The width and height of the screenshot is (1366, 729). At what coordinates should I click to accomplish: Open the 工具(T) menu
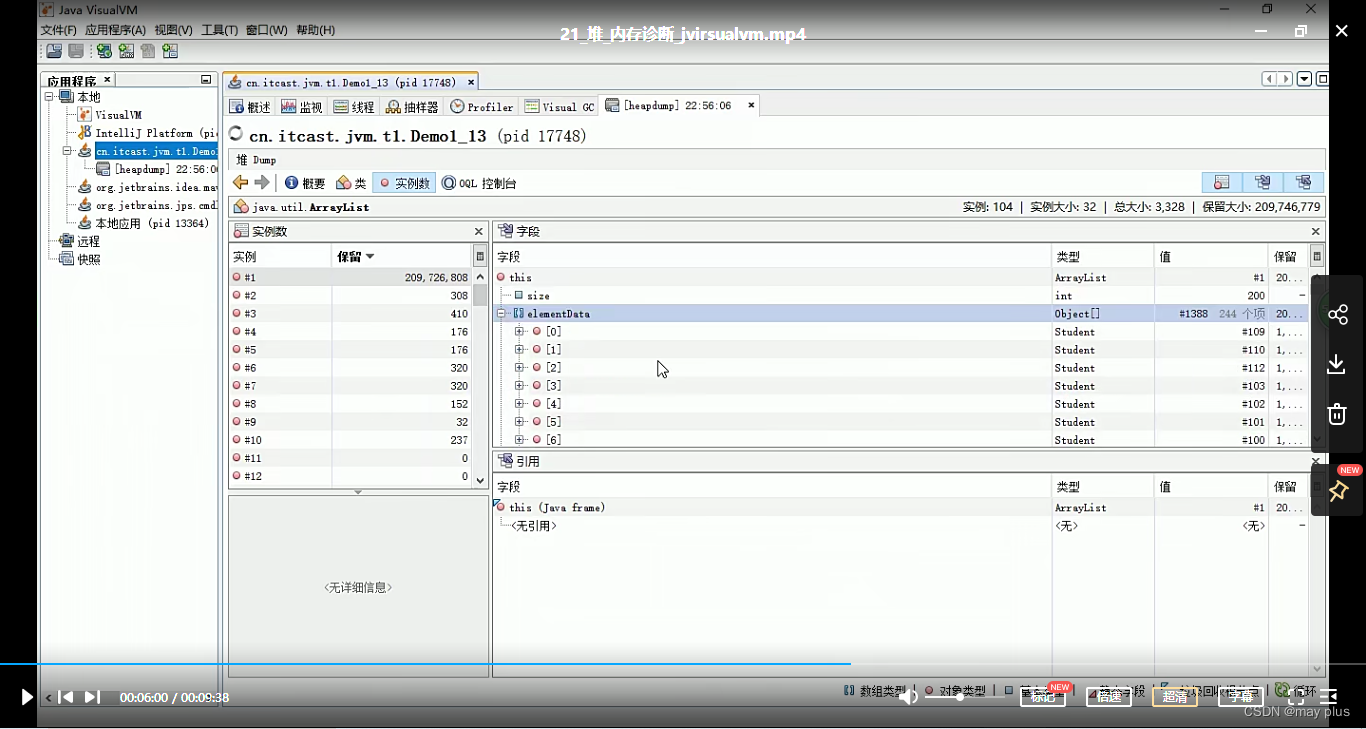219,30
